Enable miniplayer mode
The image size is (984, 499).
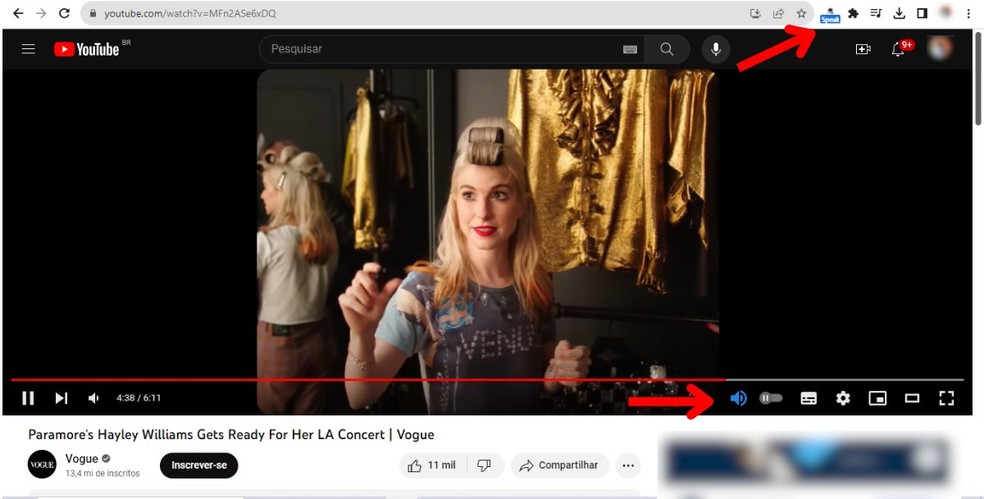click(877, 398)
